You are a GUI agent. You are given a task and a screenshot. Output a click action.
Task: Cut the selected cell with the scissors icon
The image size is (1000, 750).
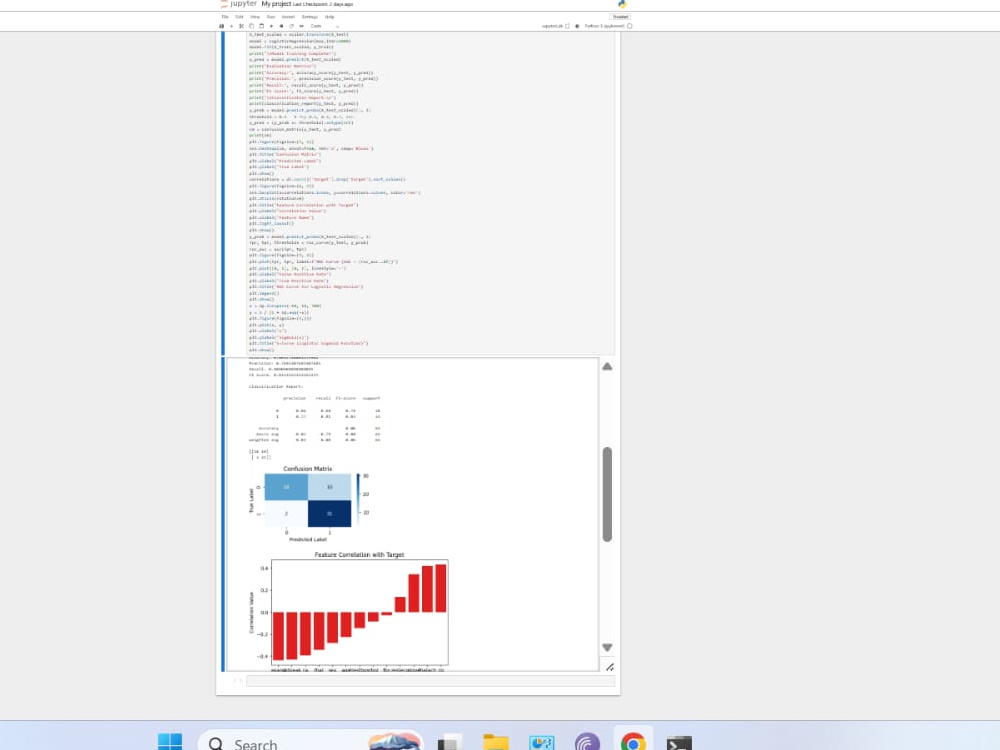point(241,26)
